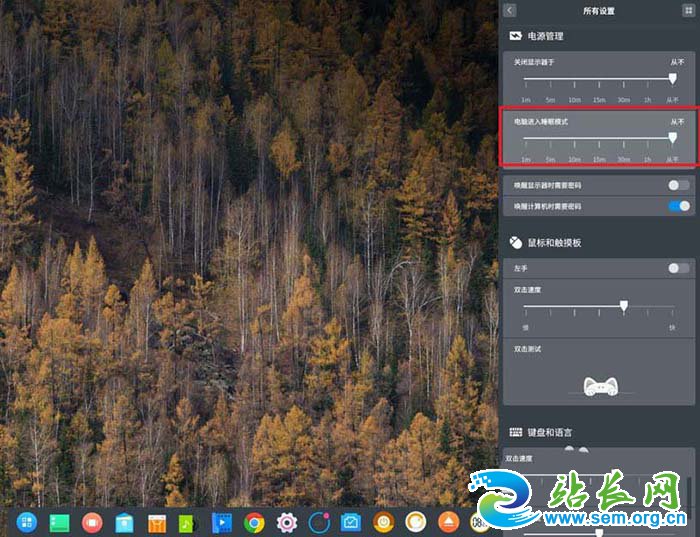
Task: Open Google Chrome from the dock
Action: point(254,521)
